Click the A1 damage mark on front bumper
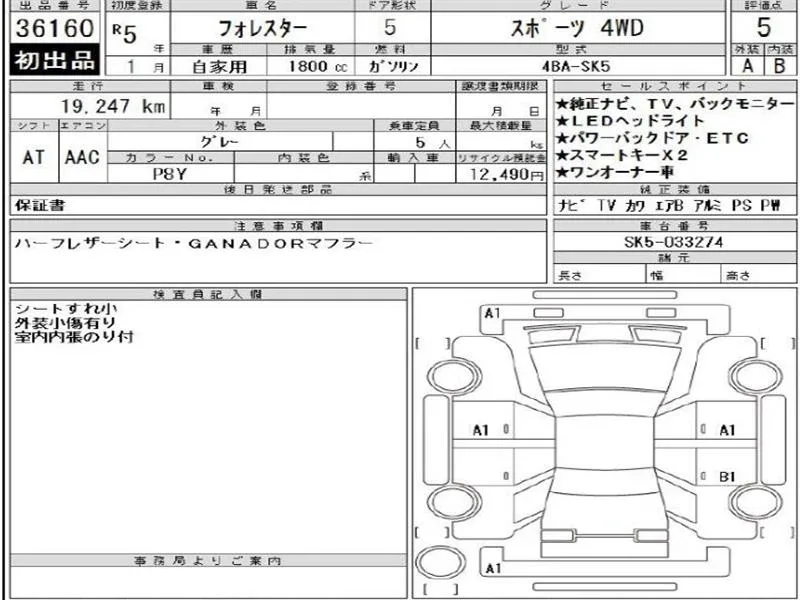Viewport: 800px width, 600px height. [x=491, y=313]
